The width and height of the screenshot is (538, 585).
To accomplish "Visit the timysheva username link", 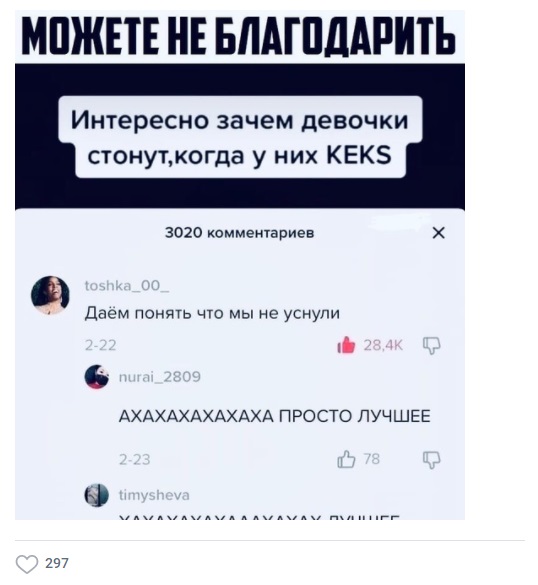I will pyautogui.click(x=154, y=495).
